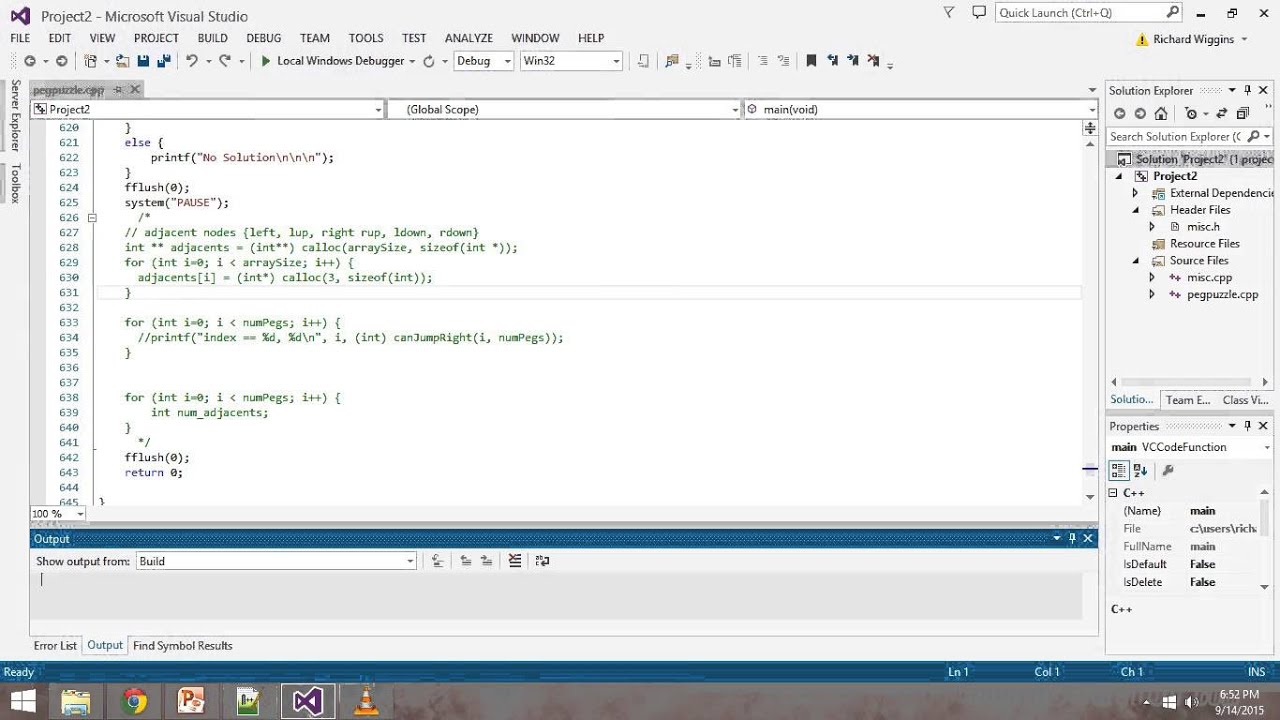Screen dimensions: 1280x720
Task: Toggle auto hide pin on Solution Explorer panel
Action: click(x=1247, y=90)
